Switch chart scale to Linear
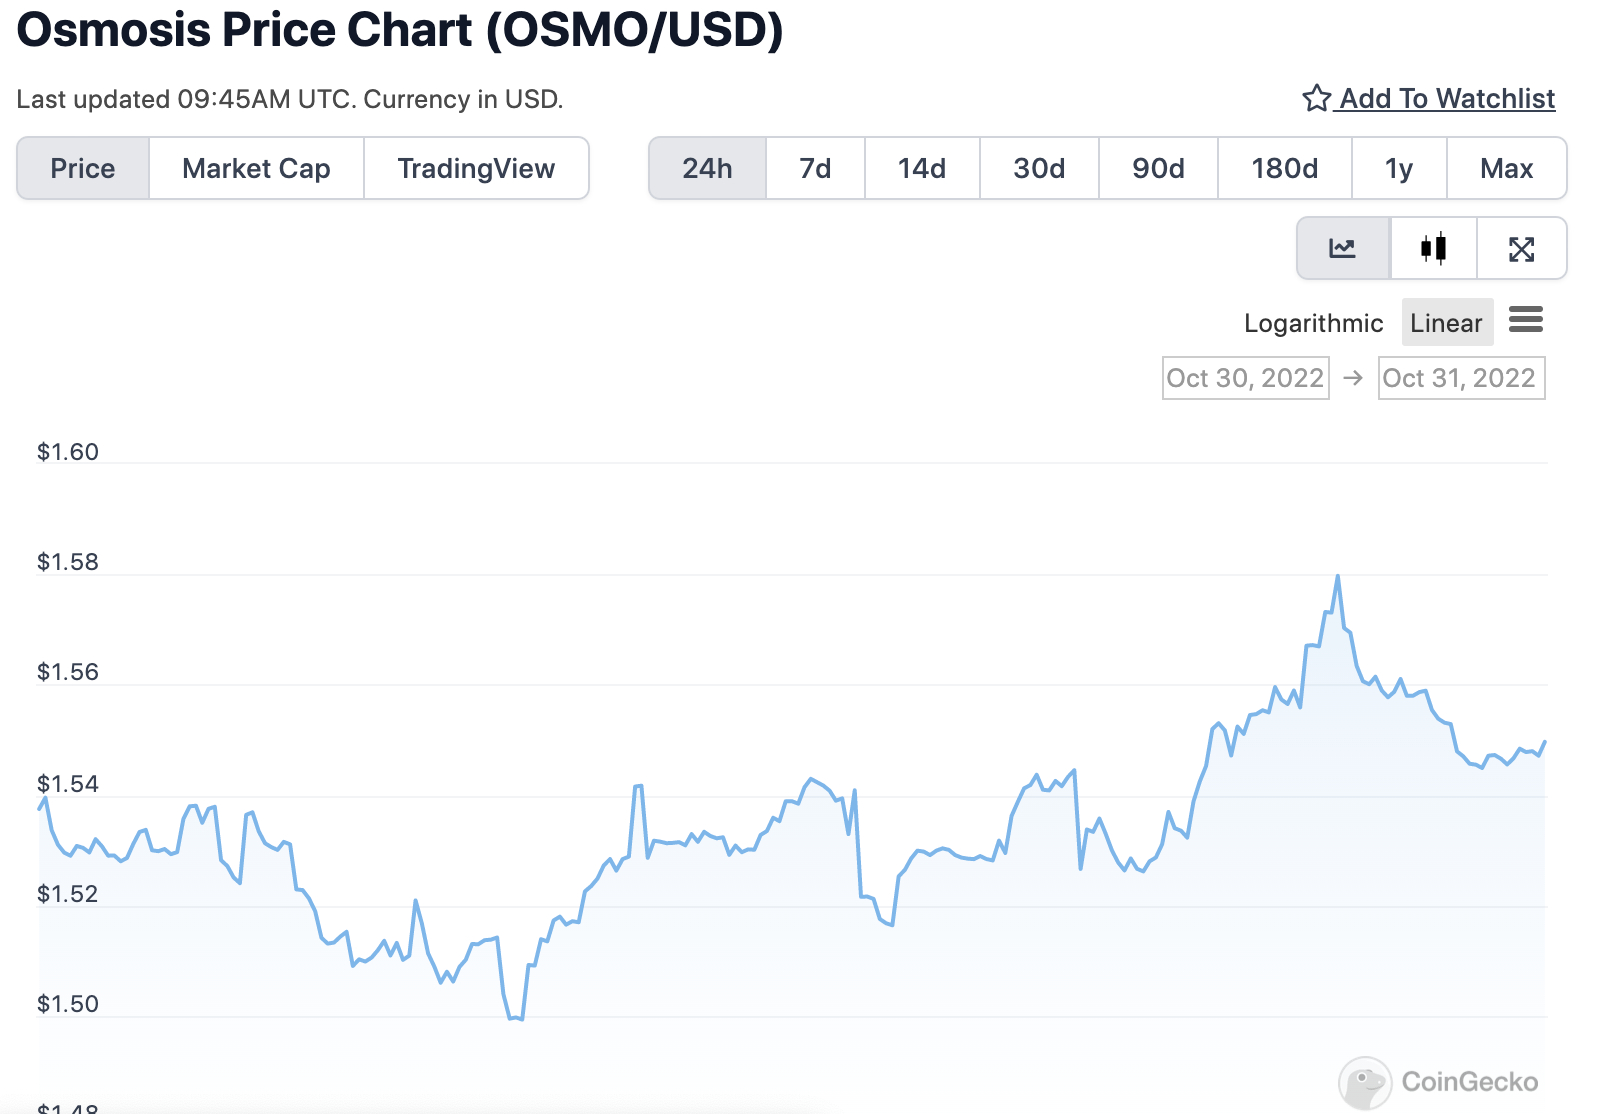Screen dimensions: 1598x1114 (1447, 323)
